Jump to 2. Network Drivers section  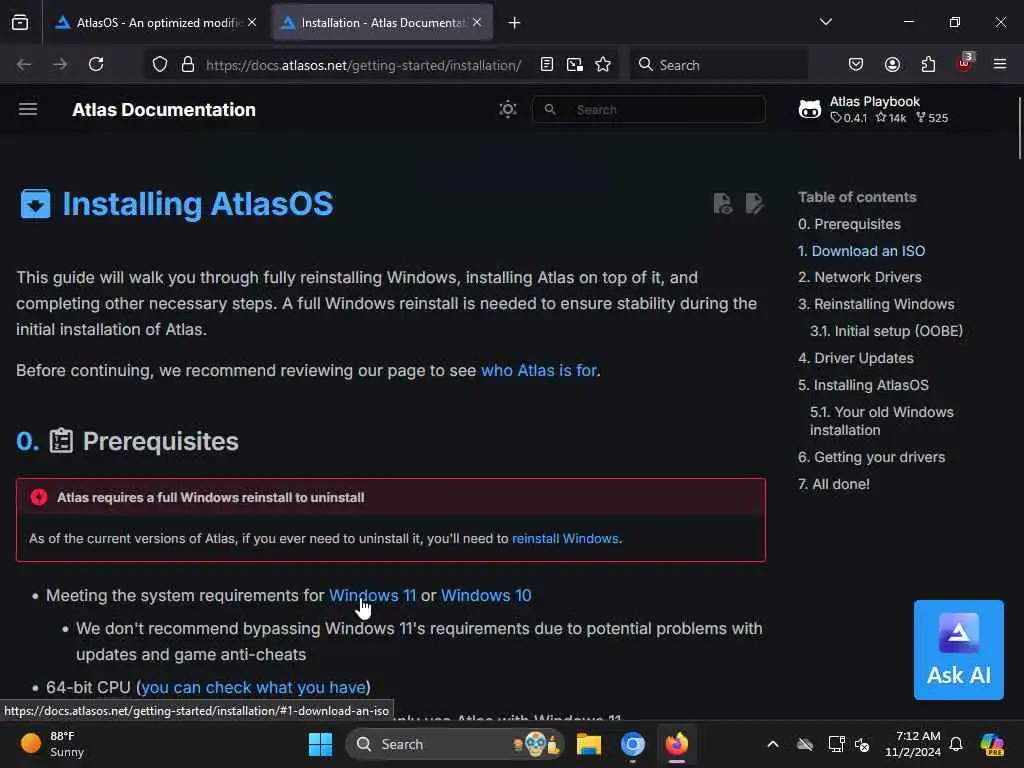coord(859,278)
